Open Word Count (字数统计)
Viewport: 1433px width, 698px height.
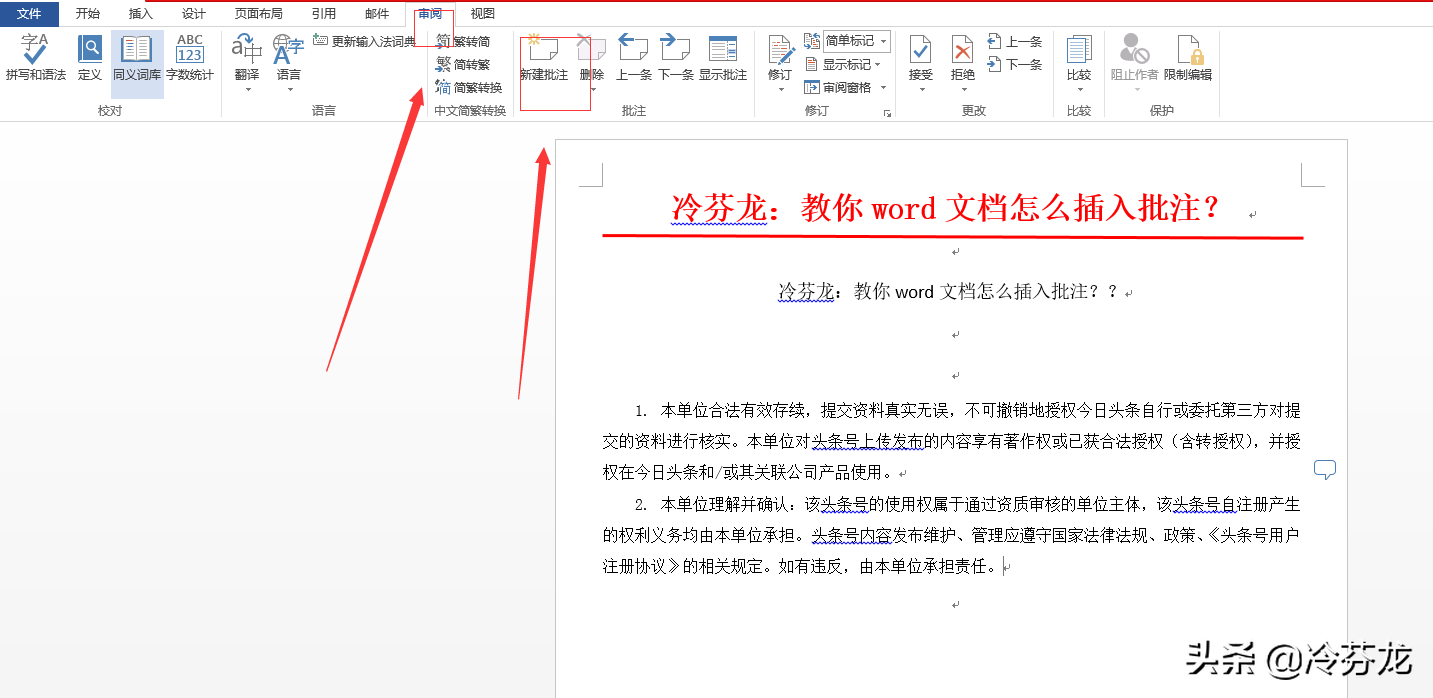(x=190, y=57)
